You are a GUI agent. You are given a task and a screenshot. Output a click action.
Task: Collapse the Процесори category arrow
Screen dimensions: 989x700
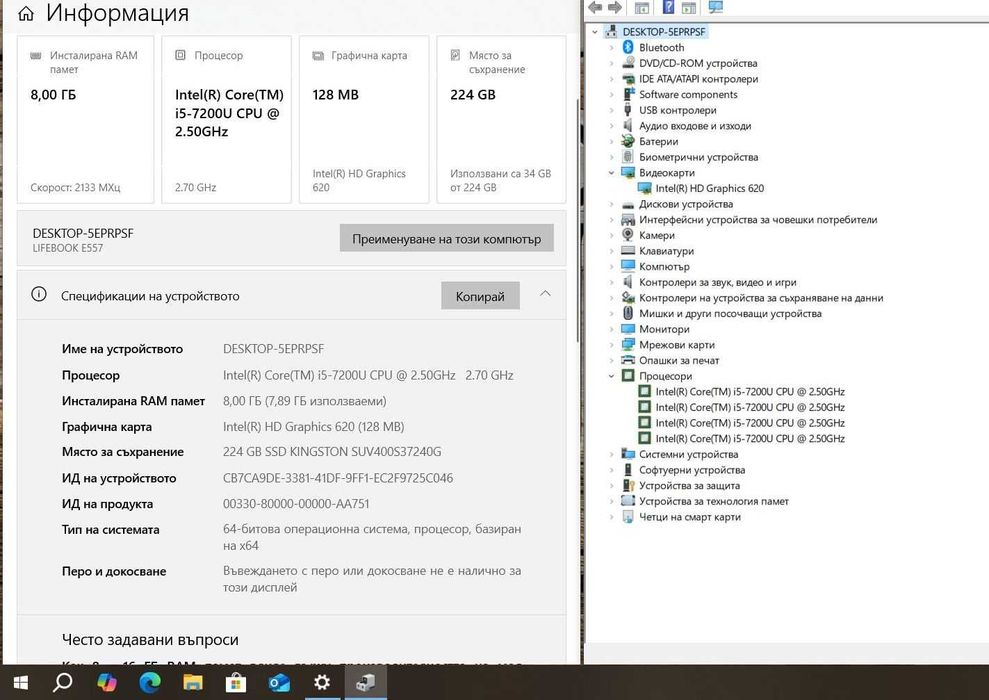pyautogui.click(x=611, y=376)
